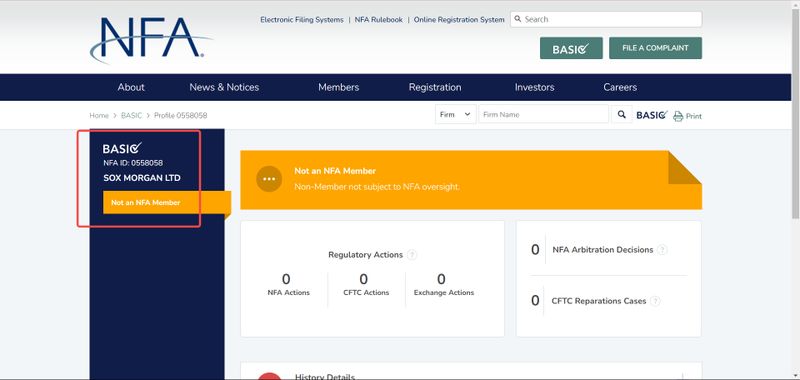The image size is (800, 380).
Task: Click the NFA logo
Action: [x=151, y=40]
